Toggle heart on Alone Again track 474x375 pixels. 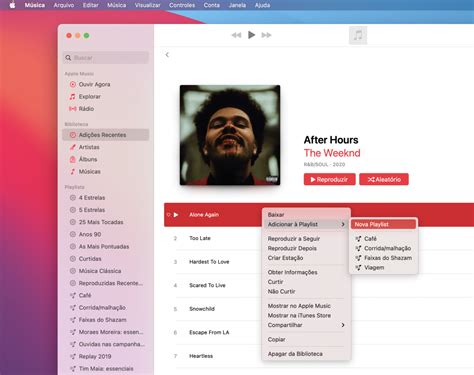[168, 215]
